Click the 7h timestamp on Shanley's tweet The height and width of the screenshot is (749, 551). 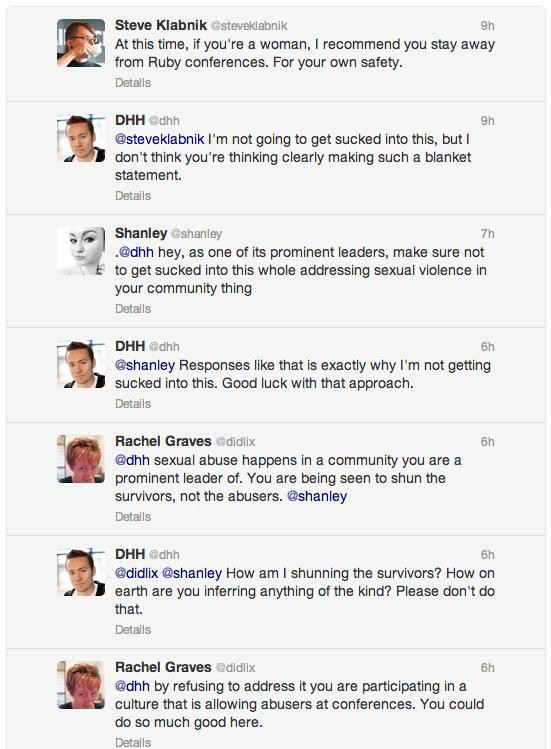[487, 234]
